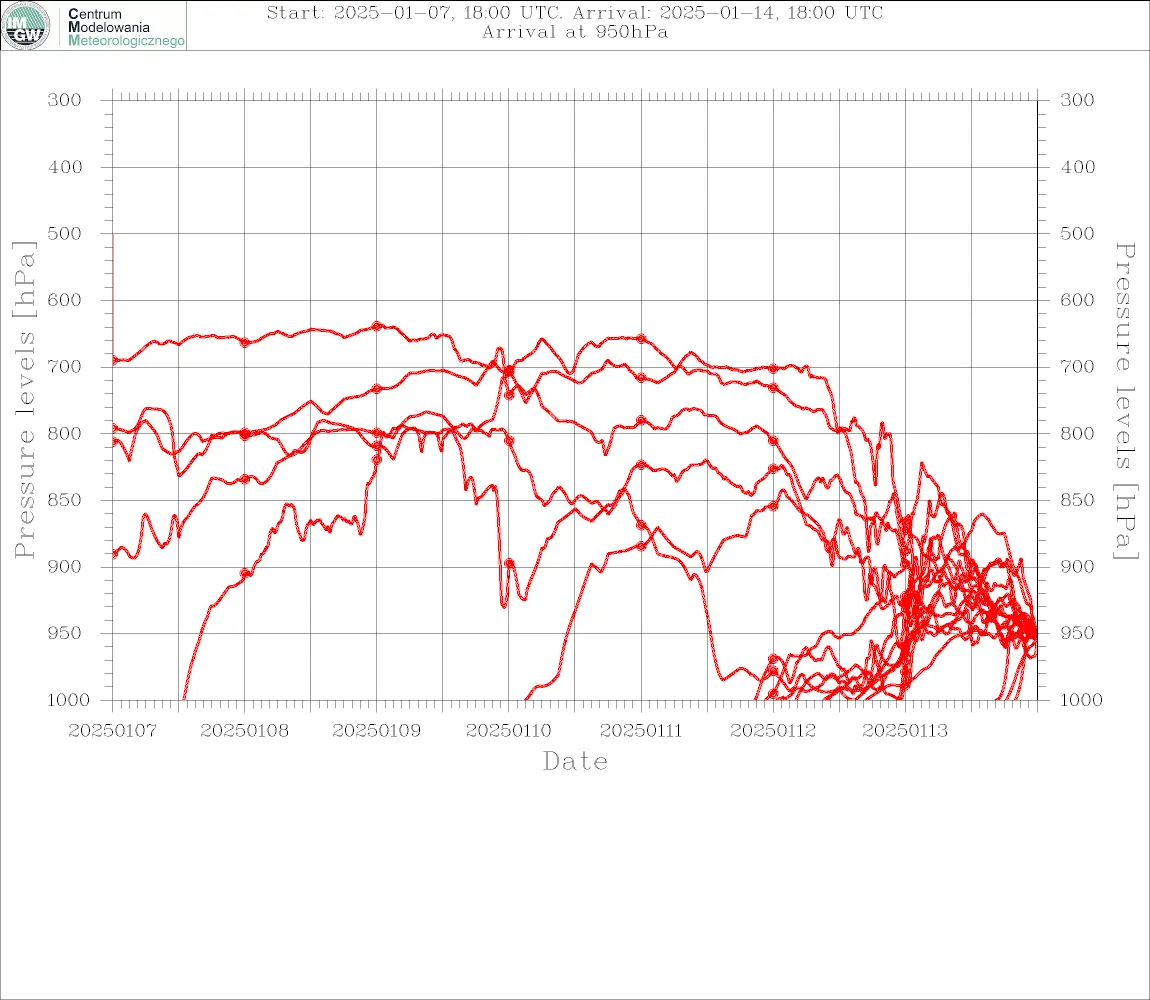Image resolution: width=1150 pixels, height=1000 pixels.
Task: Click the right axis value 500
Action: (1077, 233)
